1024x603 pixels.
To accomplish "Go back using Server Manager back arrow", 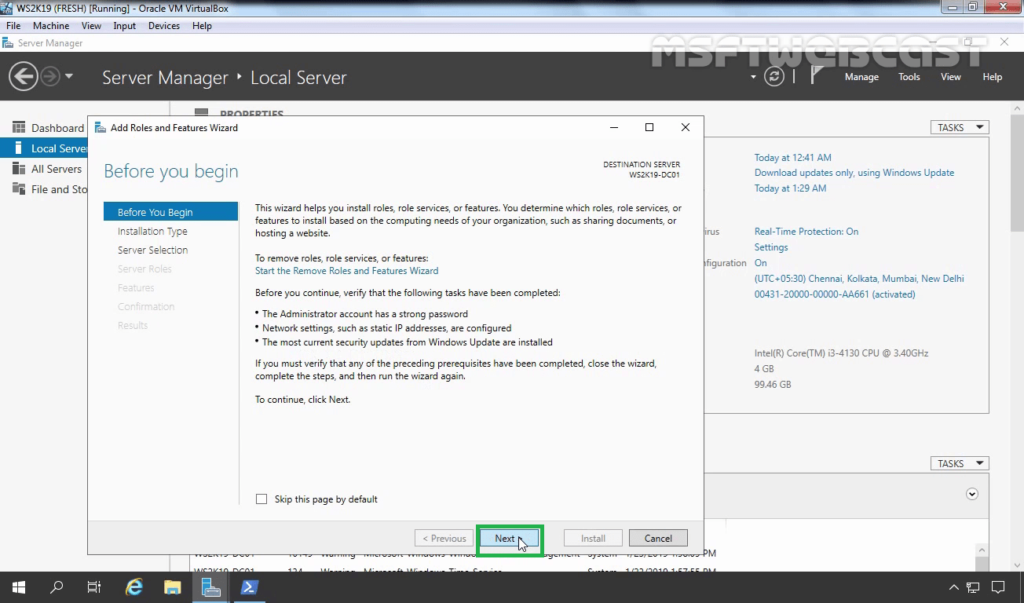I will [23, 76].
